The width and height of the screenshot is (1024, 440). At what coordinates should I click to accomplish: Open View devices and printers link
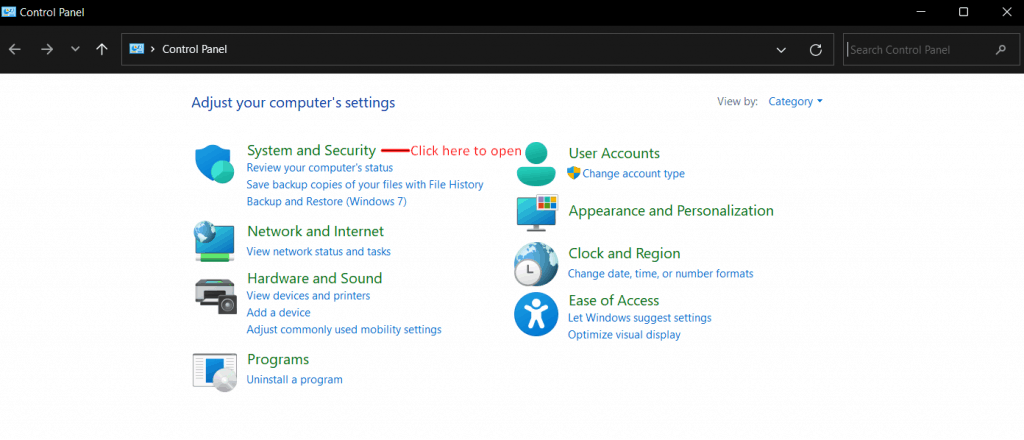click(x=308, y=296)
